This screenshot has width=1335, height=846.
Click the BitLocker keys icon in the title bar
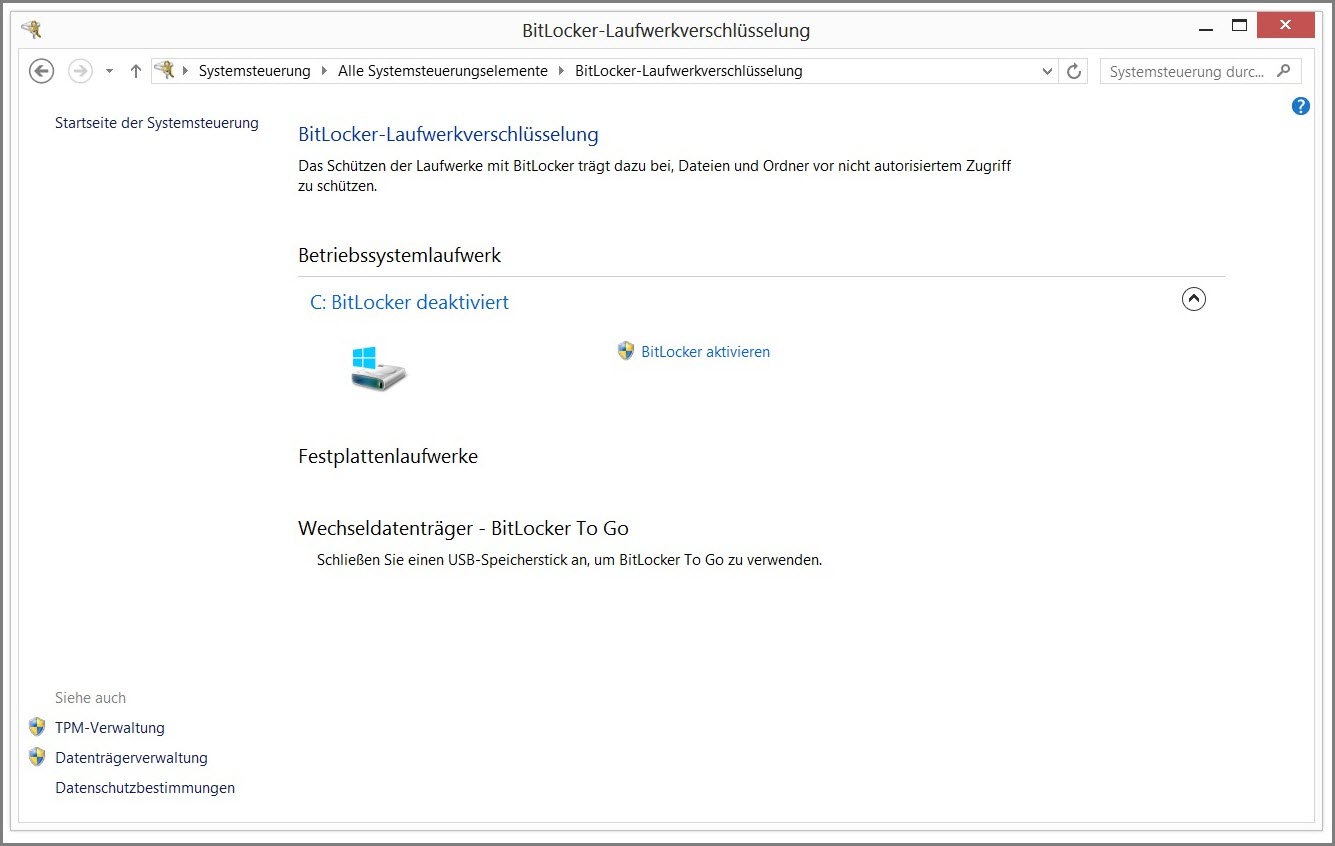31,29
